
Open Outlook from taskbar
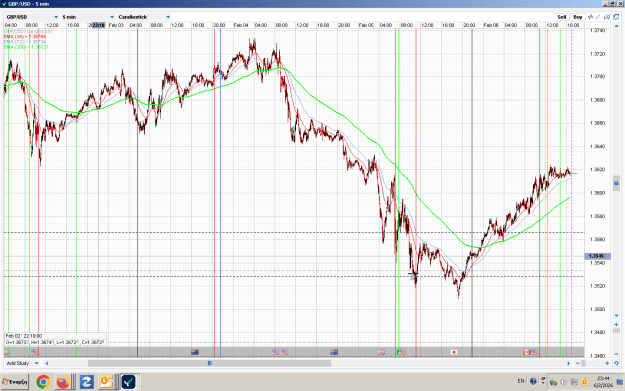point(106,382)
